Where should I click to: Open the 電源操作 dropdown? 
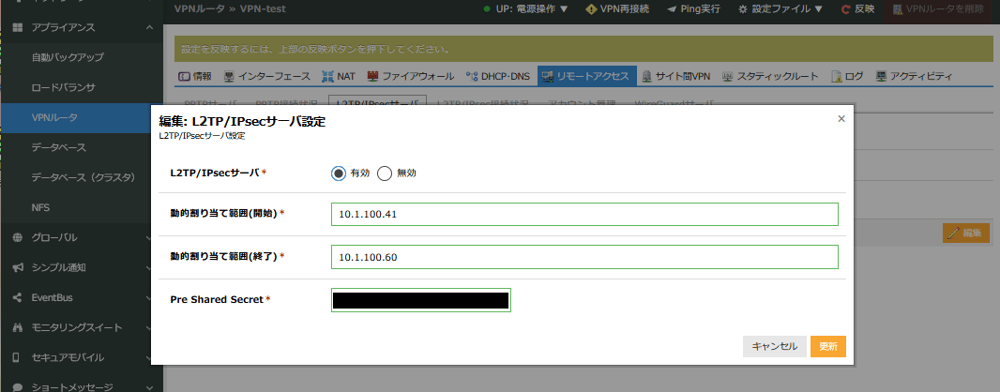526,10
